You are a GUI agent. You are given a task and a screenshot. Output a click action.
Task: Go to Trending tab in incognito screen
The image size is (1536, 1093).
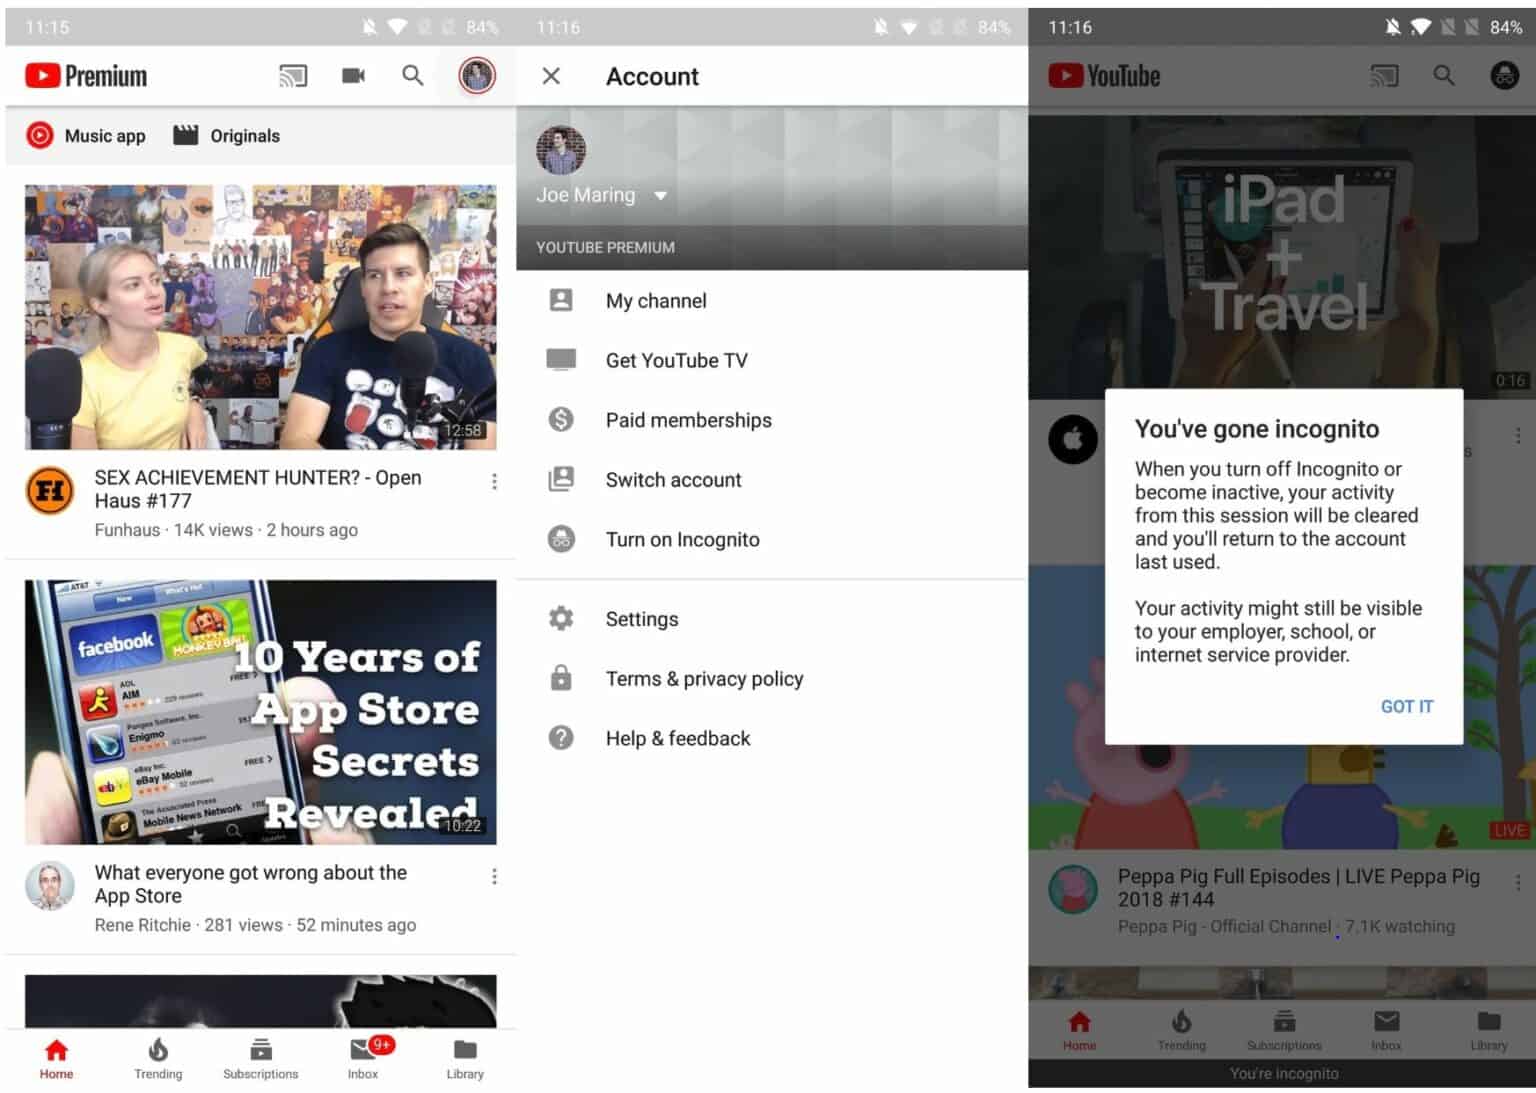pos(1181,1031)
